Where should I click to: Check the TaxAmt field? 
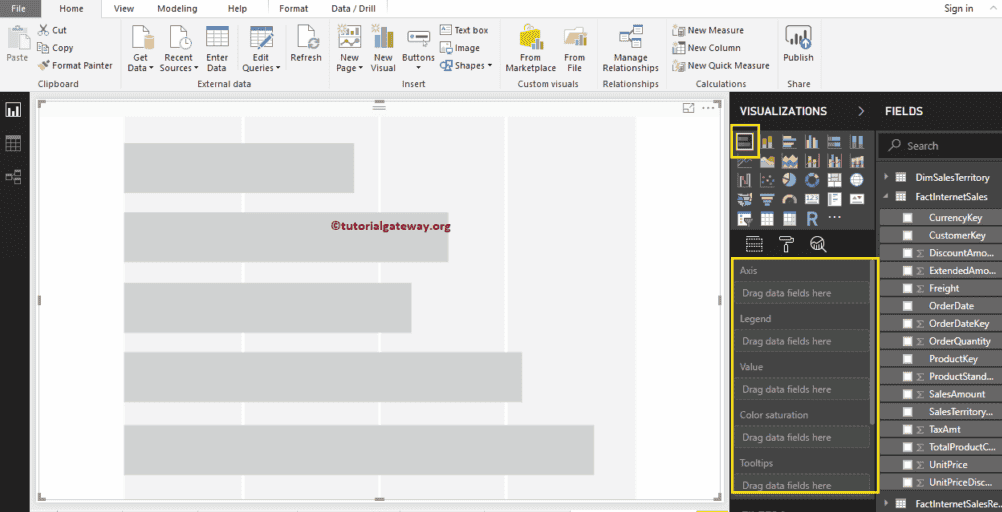tap(907, 430)
